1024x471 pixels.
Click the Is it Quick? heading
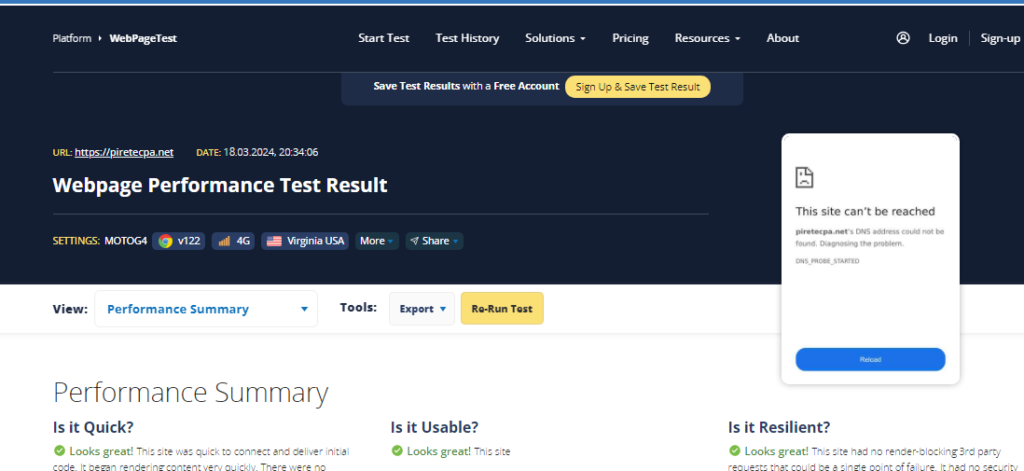(x=93, y=427)
